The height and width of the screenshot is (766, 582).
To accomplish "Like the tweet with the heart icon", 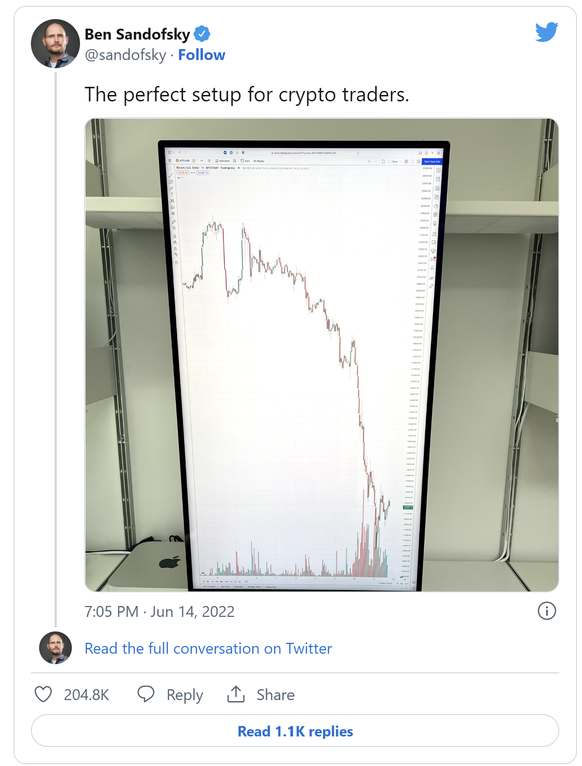I will pos(43,694).
